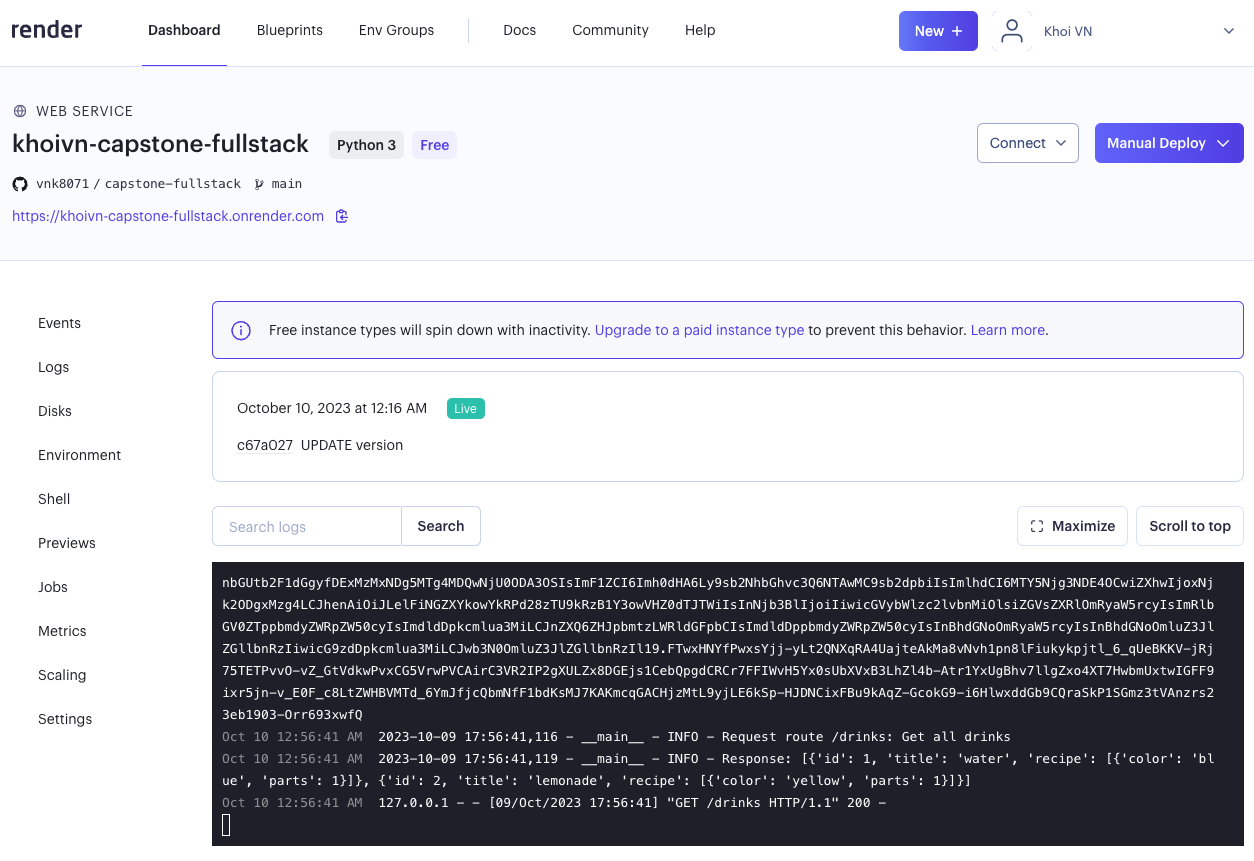Click the Python 3 badge
Image resolution: width=1254 pixels, height=861 pixels.
366,145
